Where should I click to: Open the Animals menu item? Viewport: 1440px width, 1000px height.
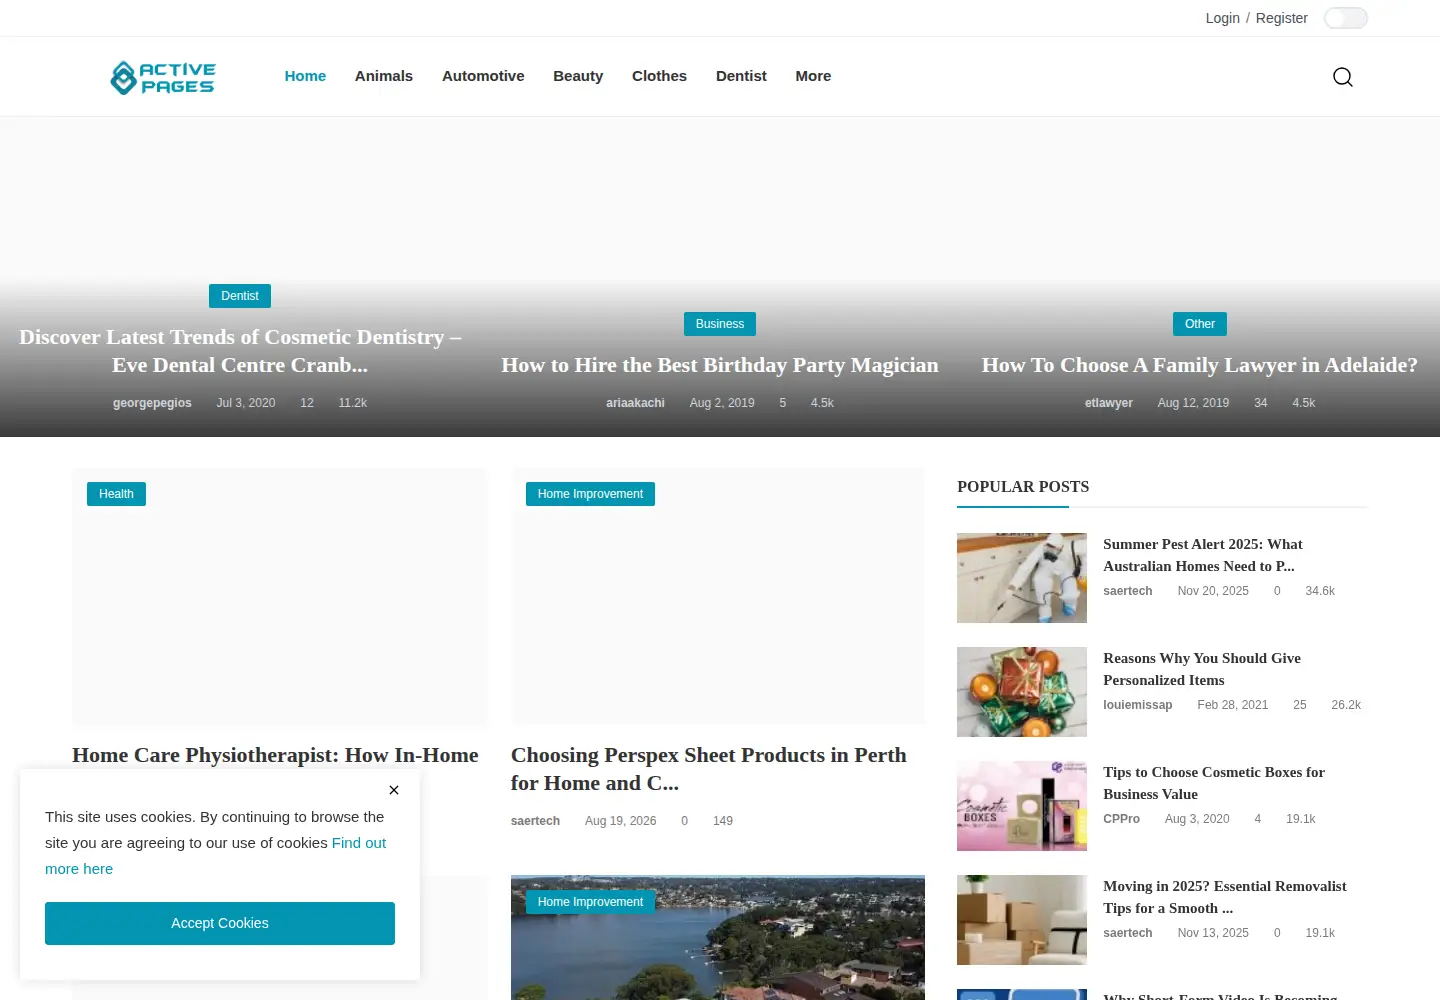(384, 76)
